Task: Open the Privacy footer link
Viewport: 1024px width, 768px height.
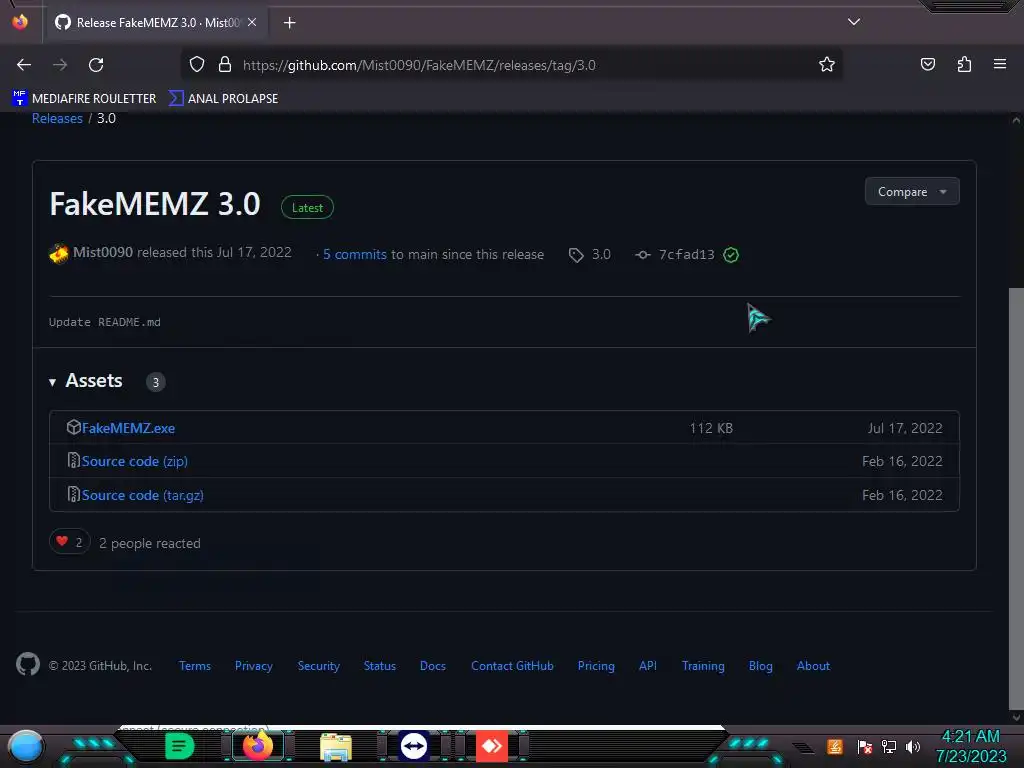Action: [253, 666]
